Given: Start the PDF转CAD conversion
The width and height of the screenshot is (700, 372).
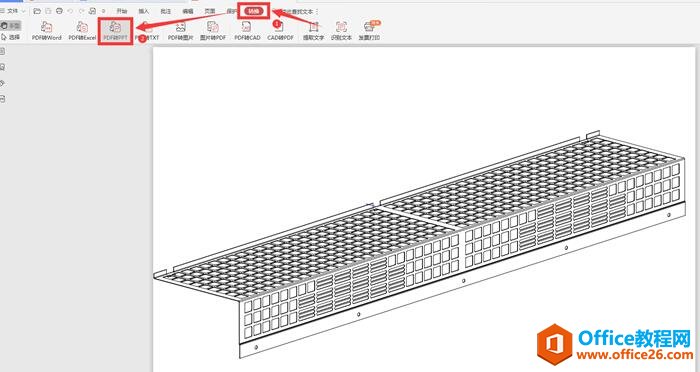Looking at the screenshot, I should click(247, 31).
